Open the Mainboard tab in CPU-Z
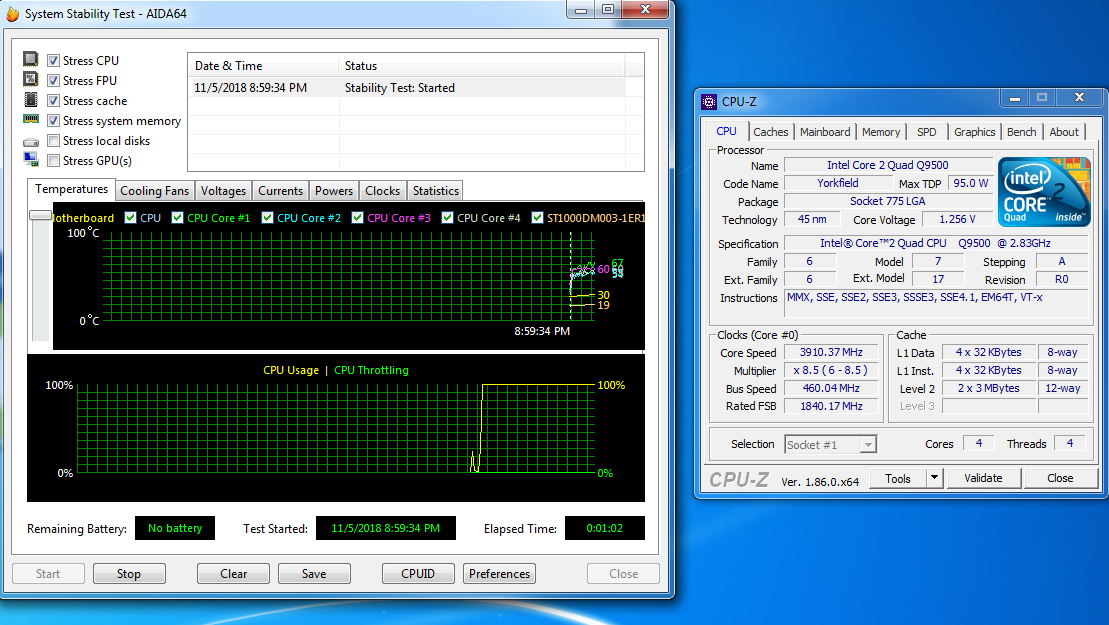Screen dimensions: 1109x625 coord(825,132)
